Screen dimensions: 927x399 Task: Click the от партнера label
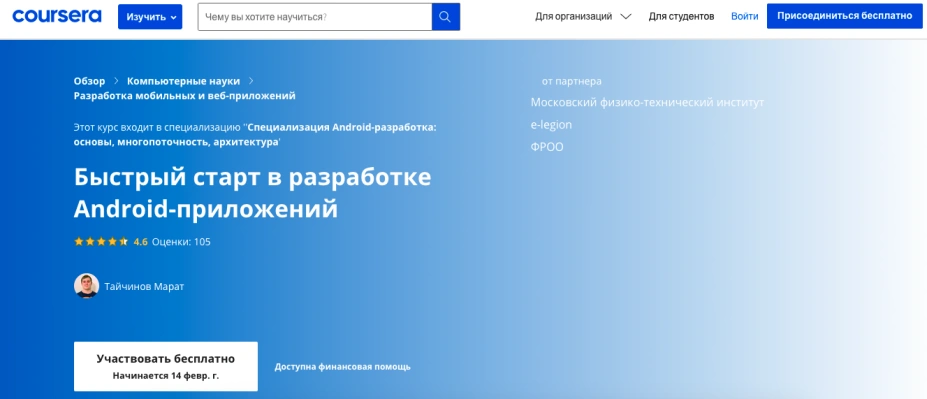[572, 82]
